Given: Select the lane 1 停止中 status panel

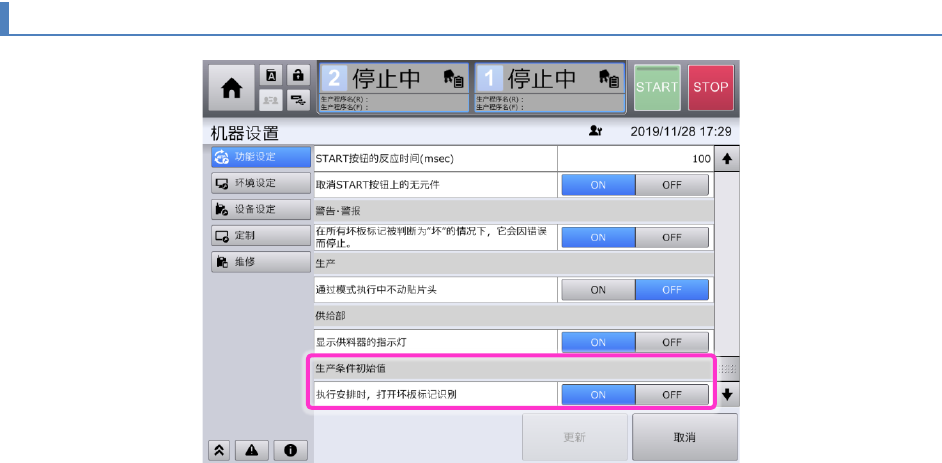Looking at the screenshot, I should click(550, 88).
